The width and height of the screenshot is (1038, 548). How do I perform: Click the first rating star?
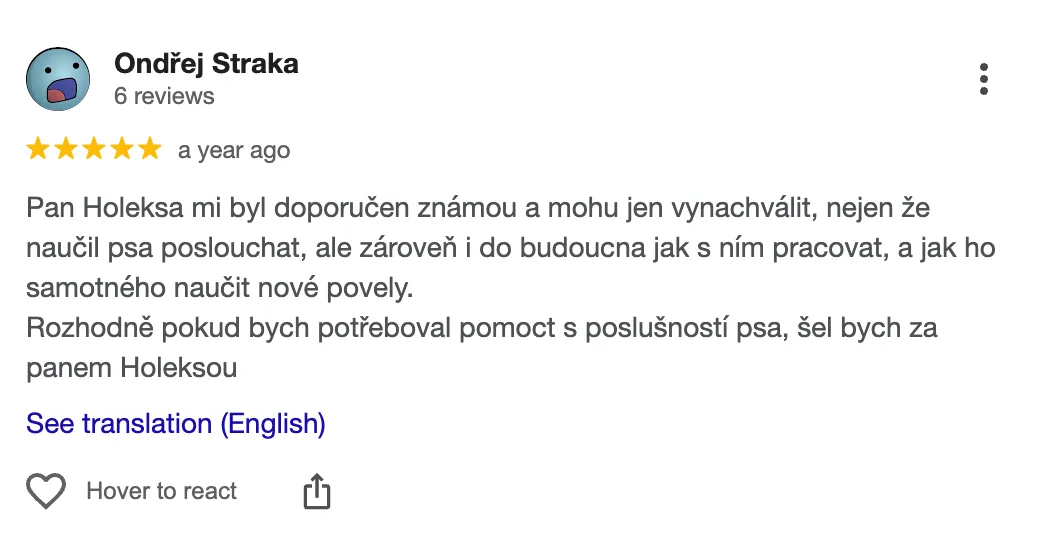pos(38,150)
